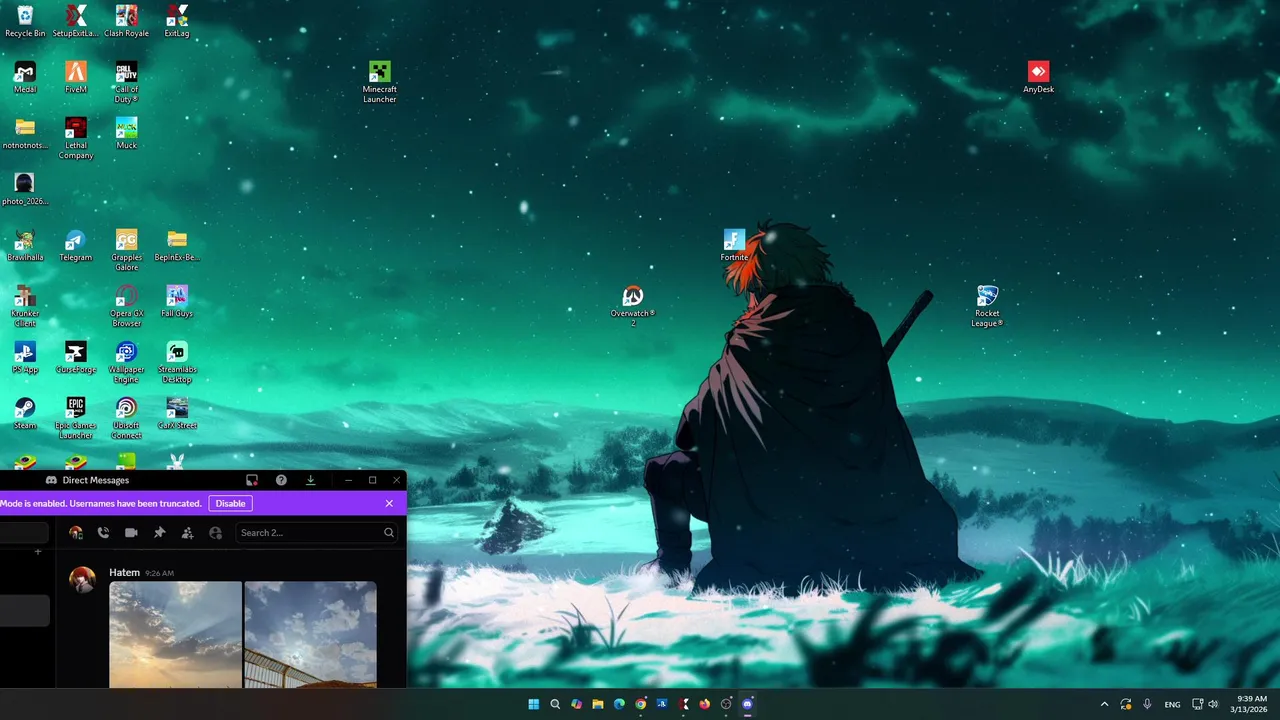Viewport: 1280px width, 720px height.
Task: Disable streamer mode in Discord banner
Action: tap(230, 503)
